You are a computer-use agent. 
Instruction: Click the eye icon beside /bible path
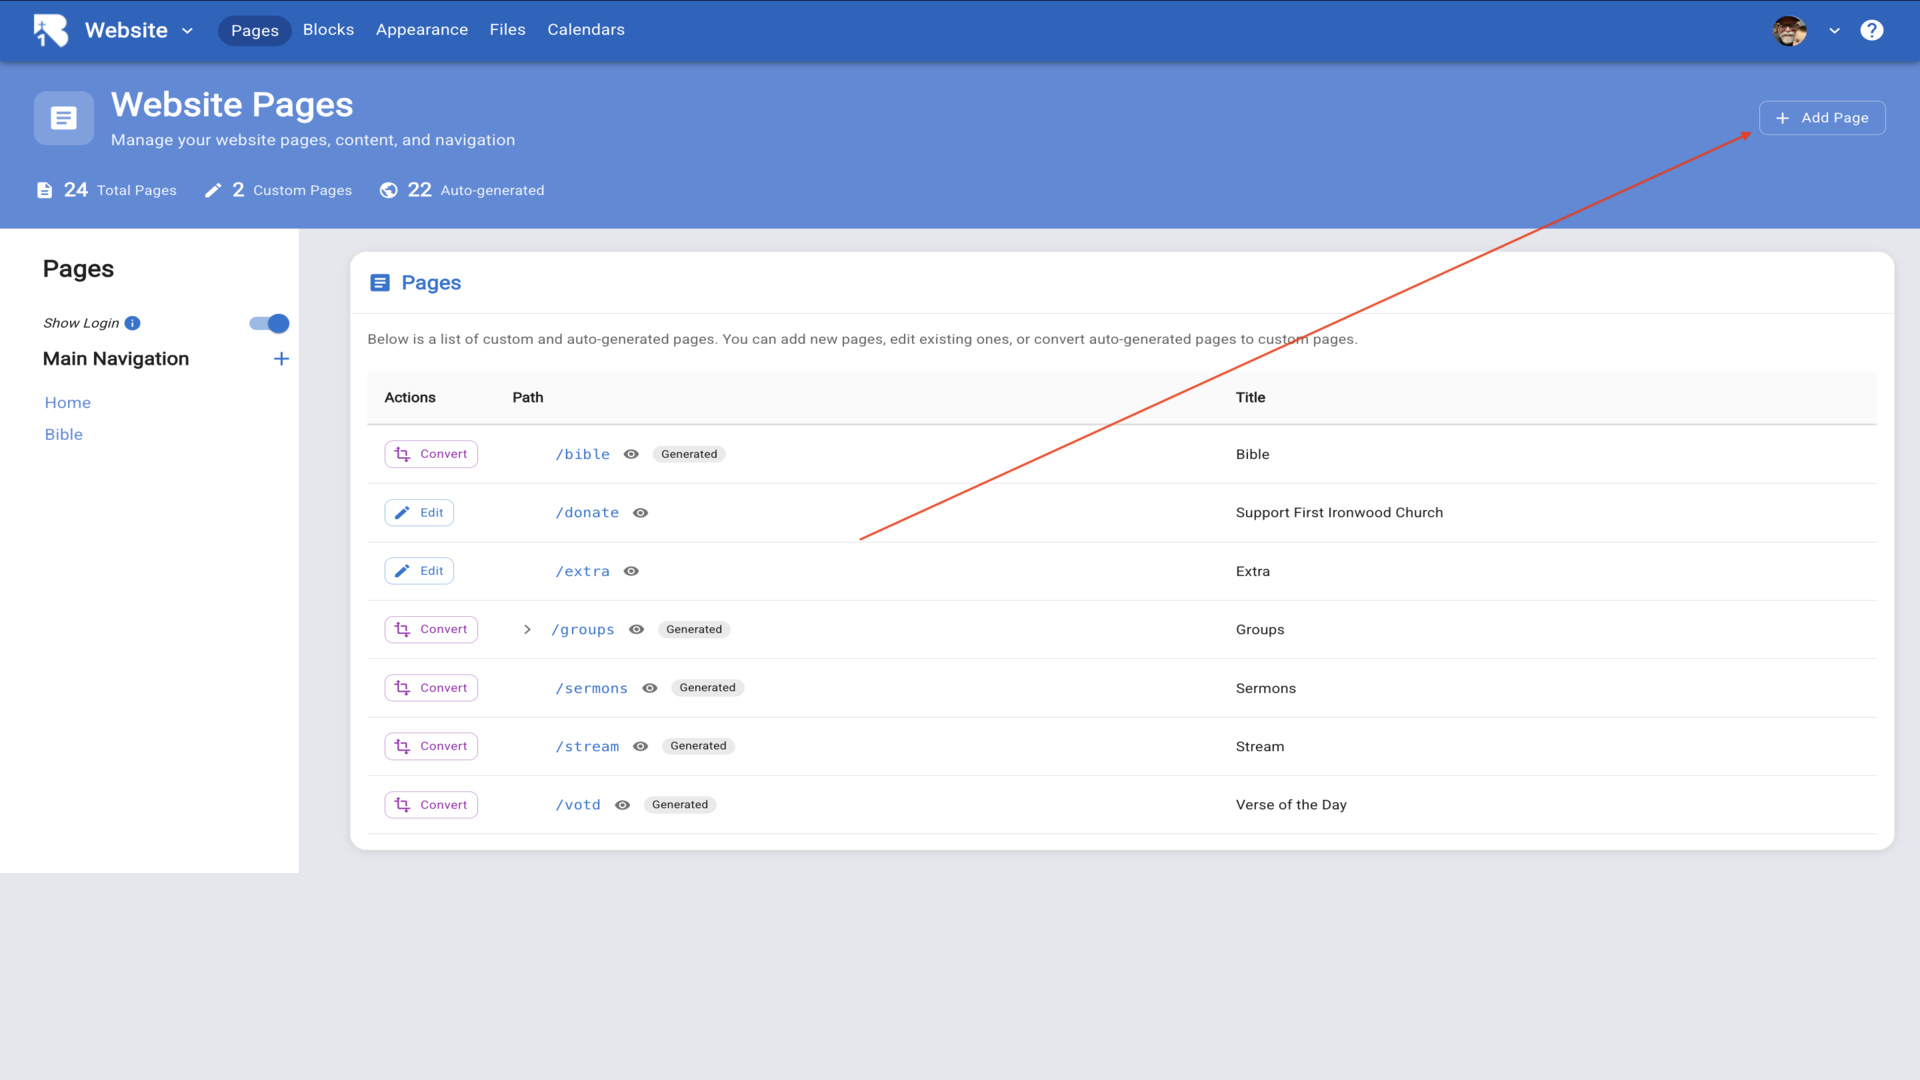click(x=631, y=454)
